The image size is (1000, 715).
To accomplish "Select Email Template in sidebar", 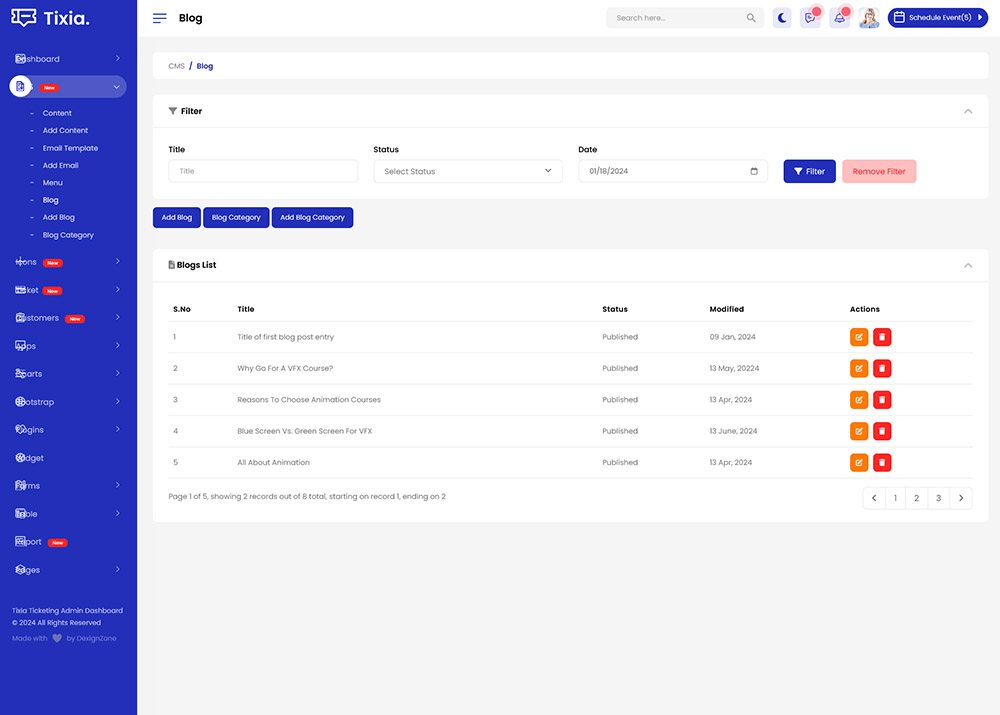I will (x=70, y=148).
